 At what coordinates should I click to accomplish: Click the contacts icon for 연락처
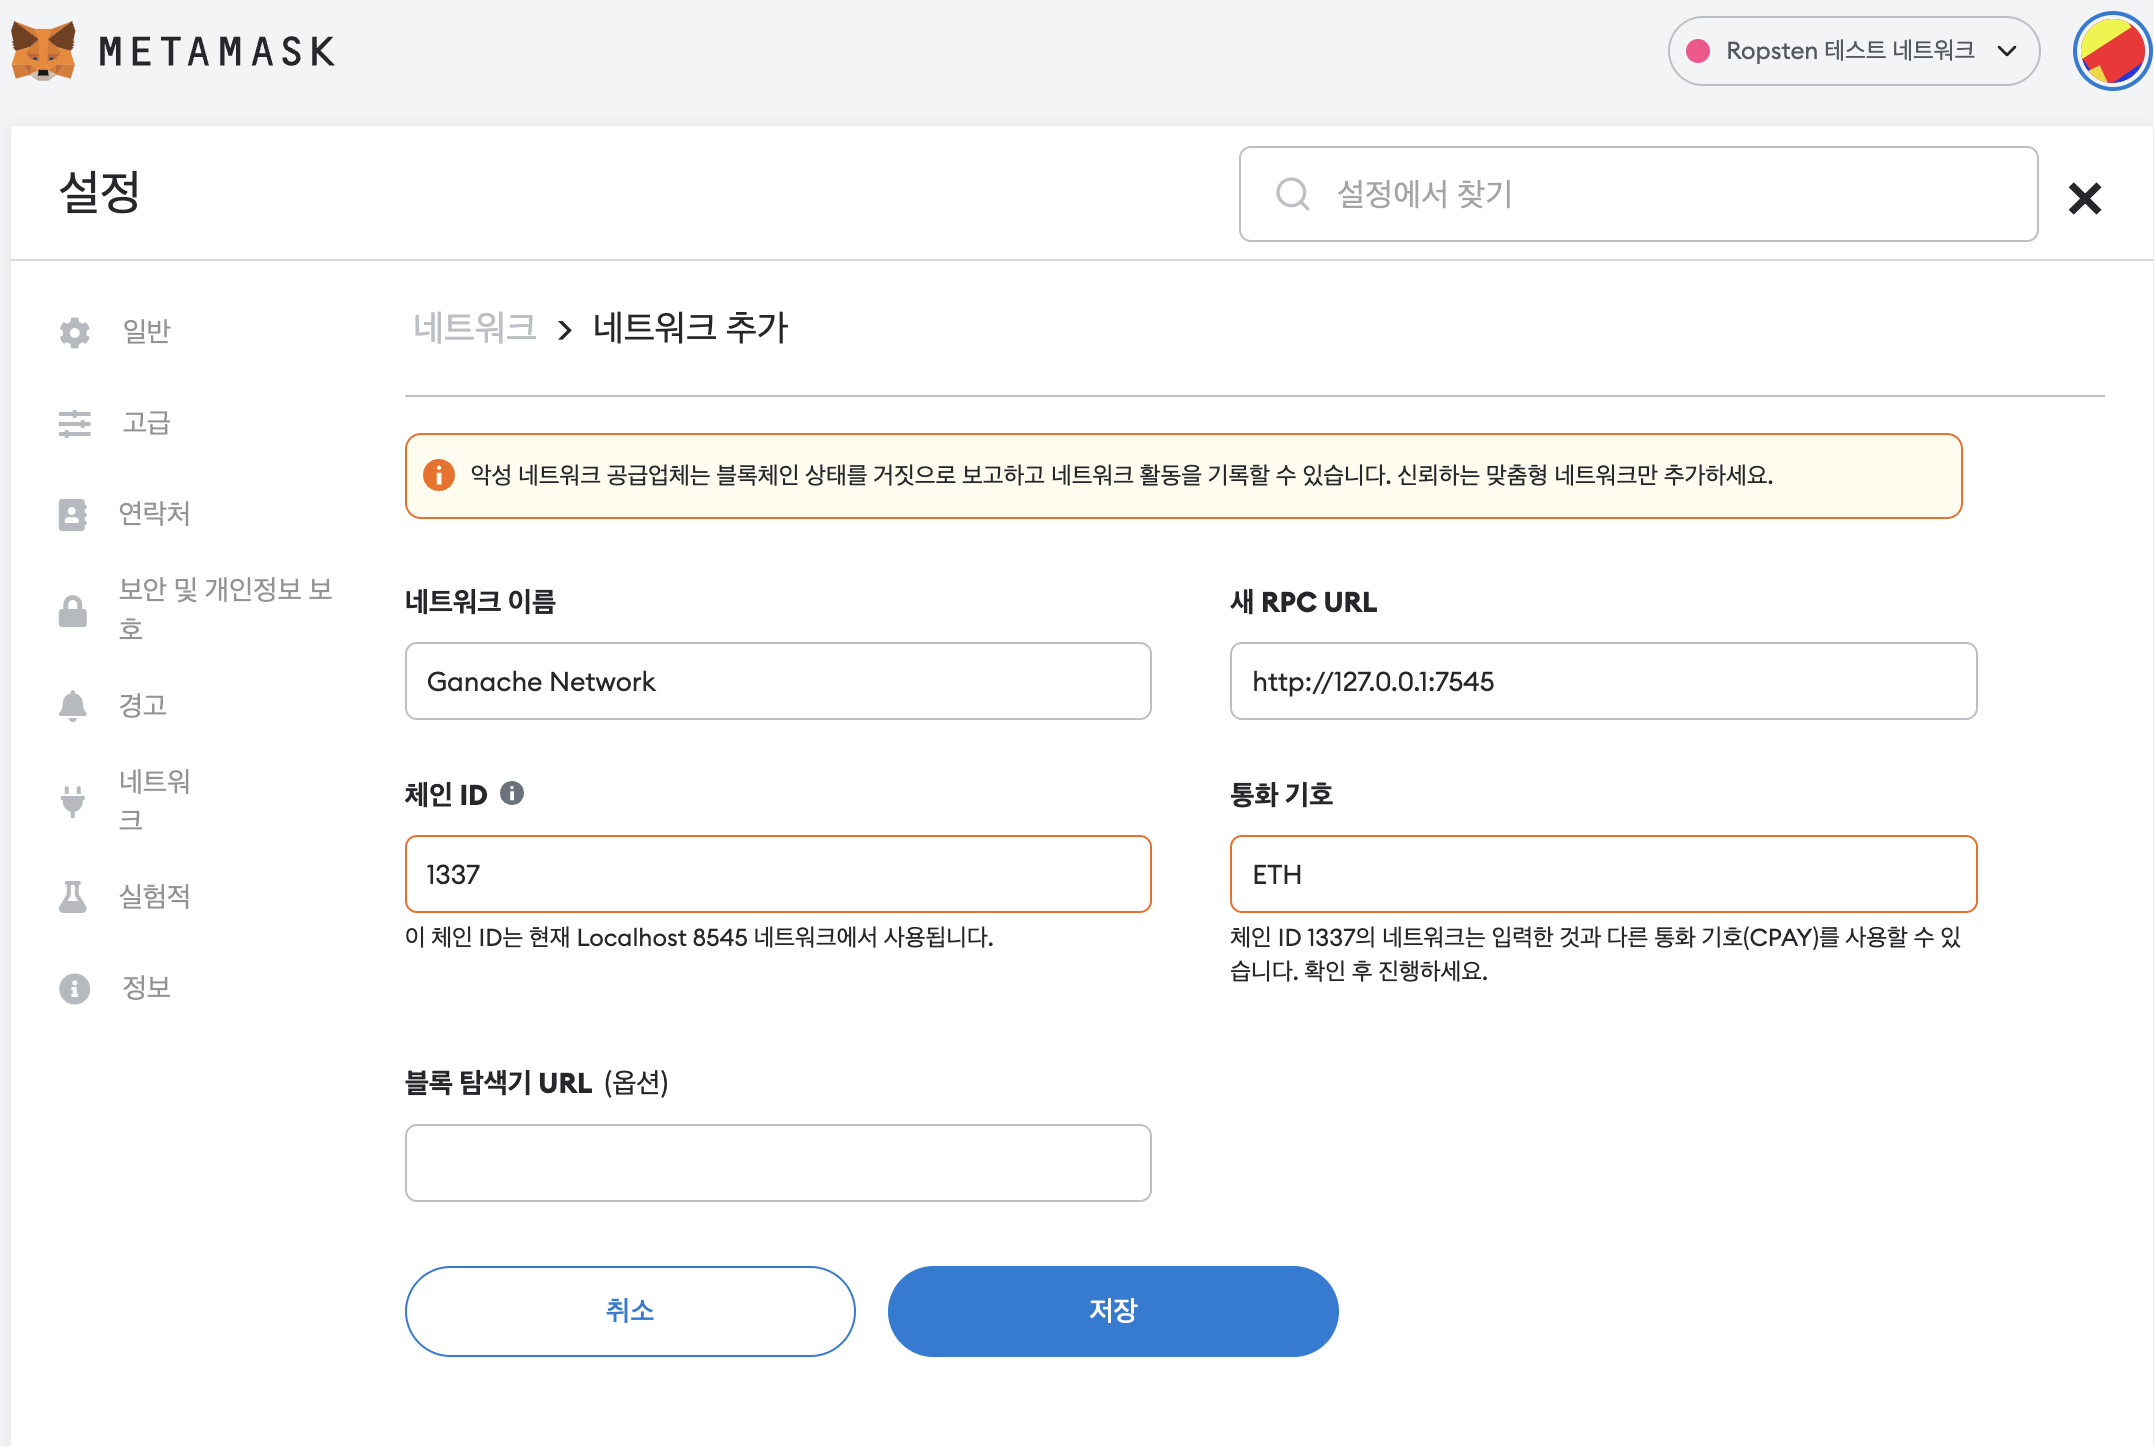click(72, 515)
